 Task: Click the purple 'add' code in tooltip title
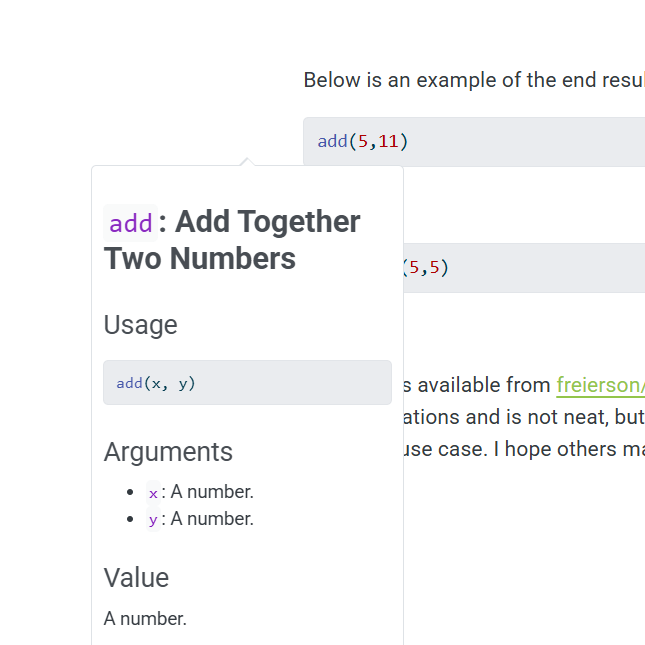pyautogui.click(x=131, y=222)
